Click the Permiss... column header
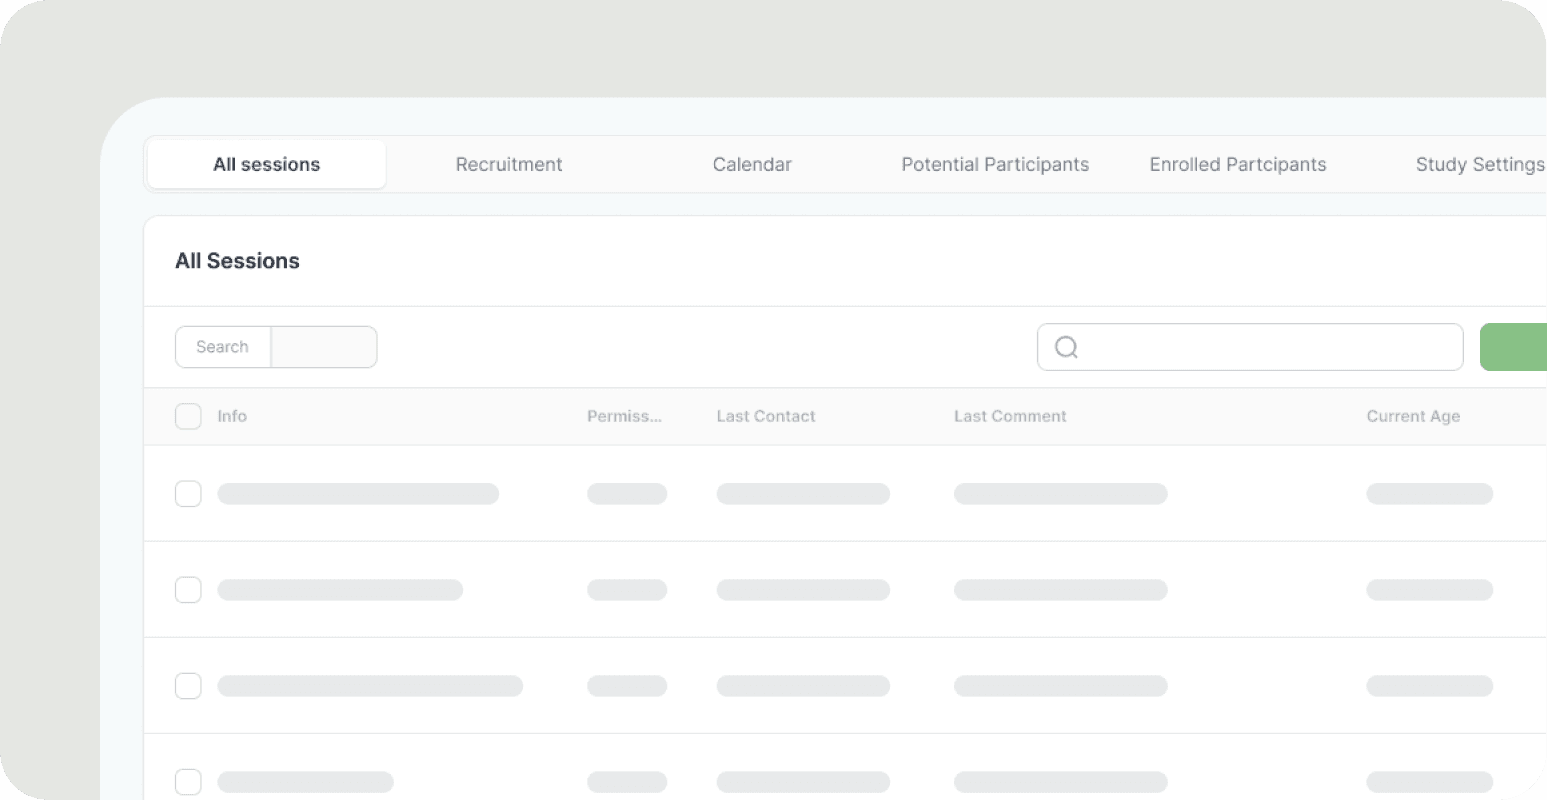1547x800 pixels. click(x=624, y=416)
